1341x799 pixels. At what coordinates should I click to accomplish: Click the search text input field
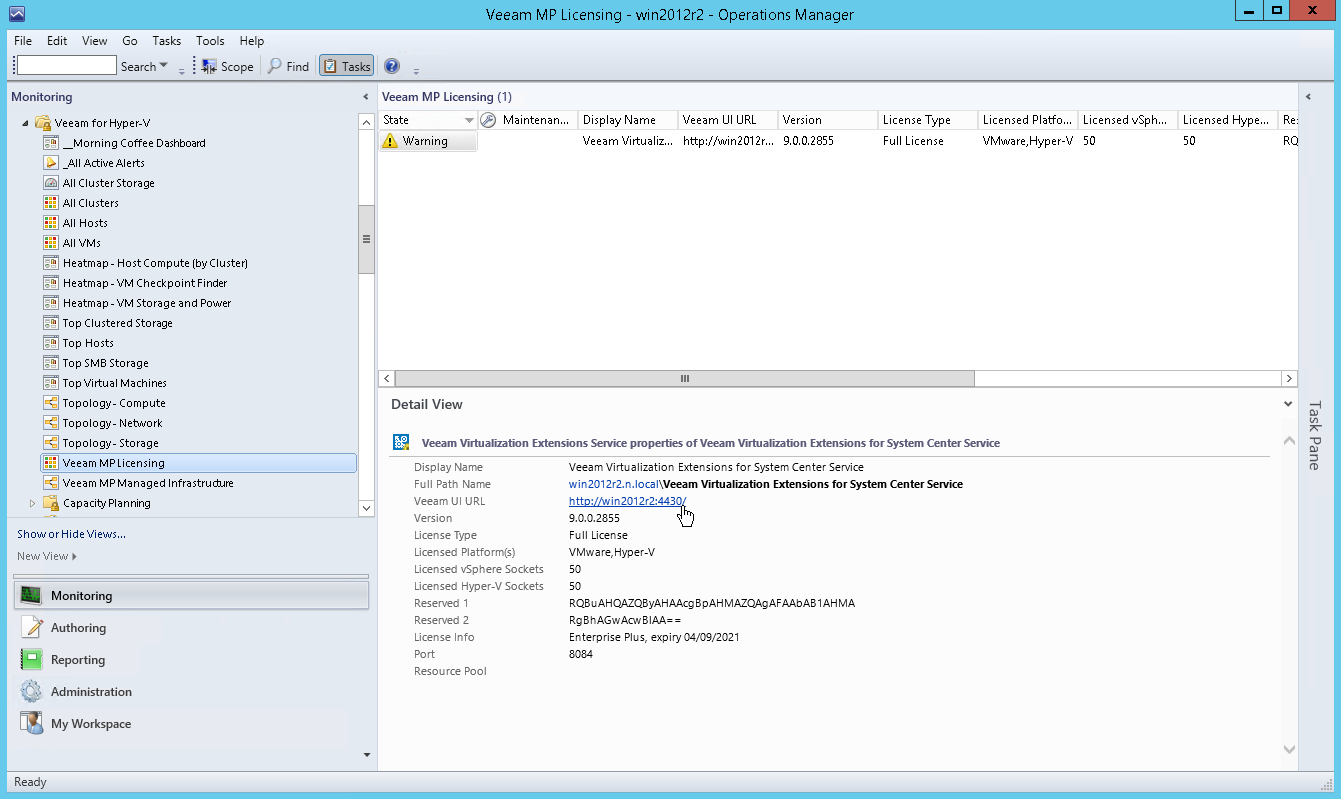67,66
